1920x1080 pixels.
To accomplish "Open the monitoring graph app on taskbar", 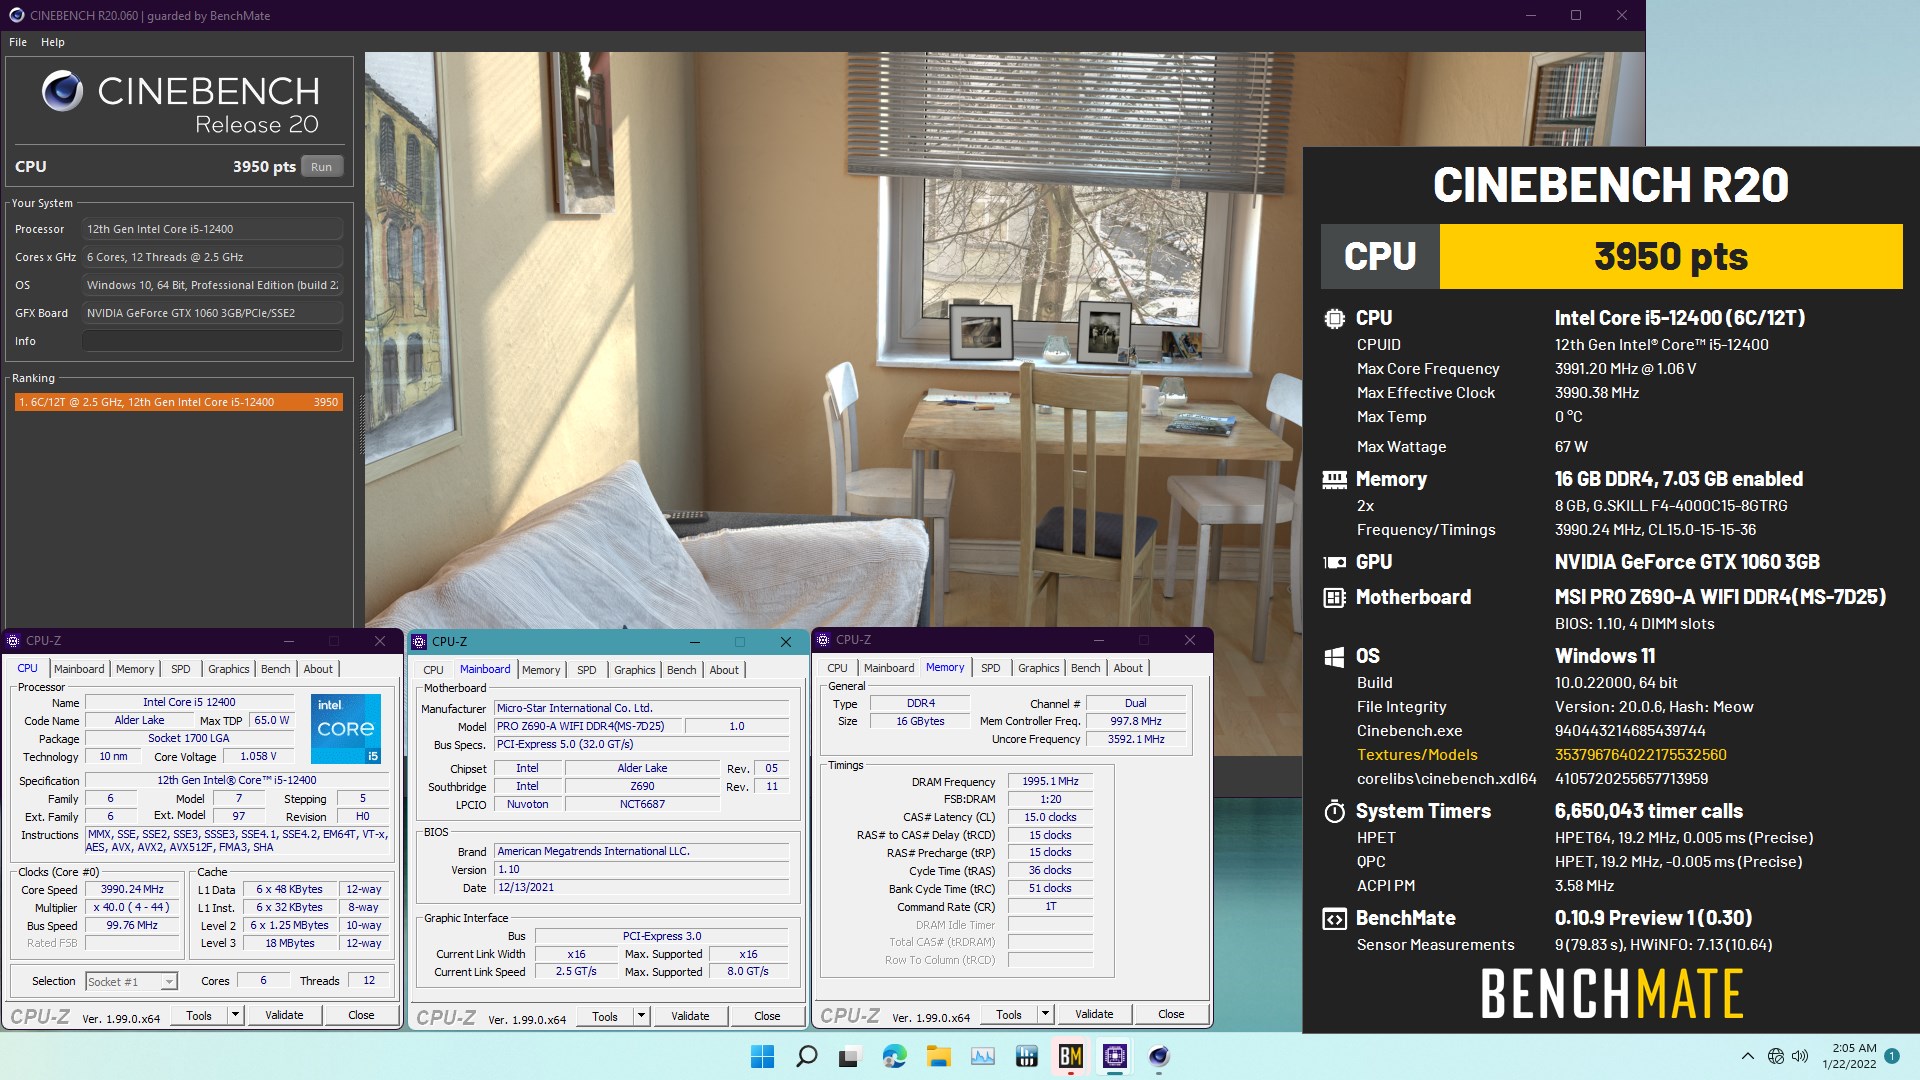I will click(x=982, y=1056).
